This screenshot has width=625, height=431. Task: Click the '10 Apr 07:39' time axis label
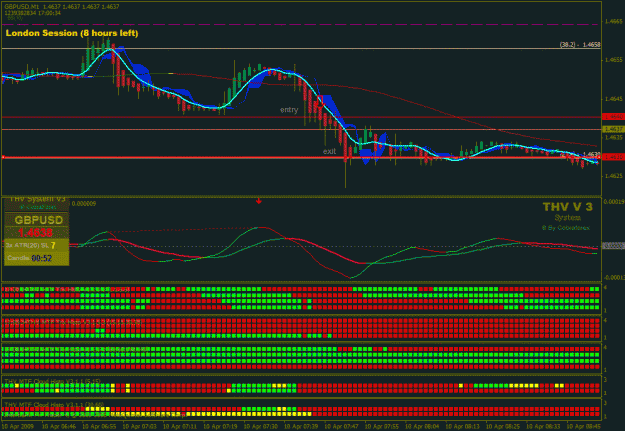click(301, 427)
